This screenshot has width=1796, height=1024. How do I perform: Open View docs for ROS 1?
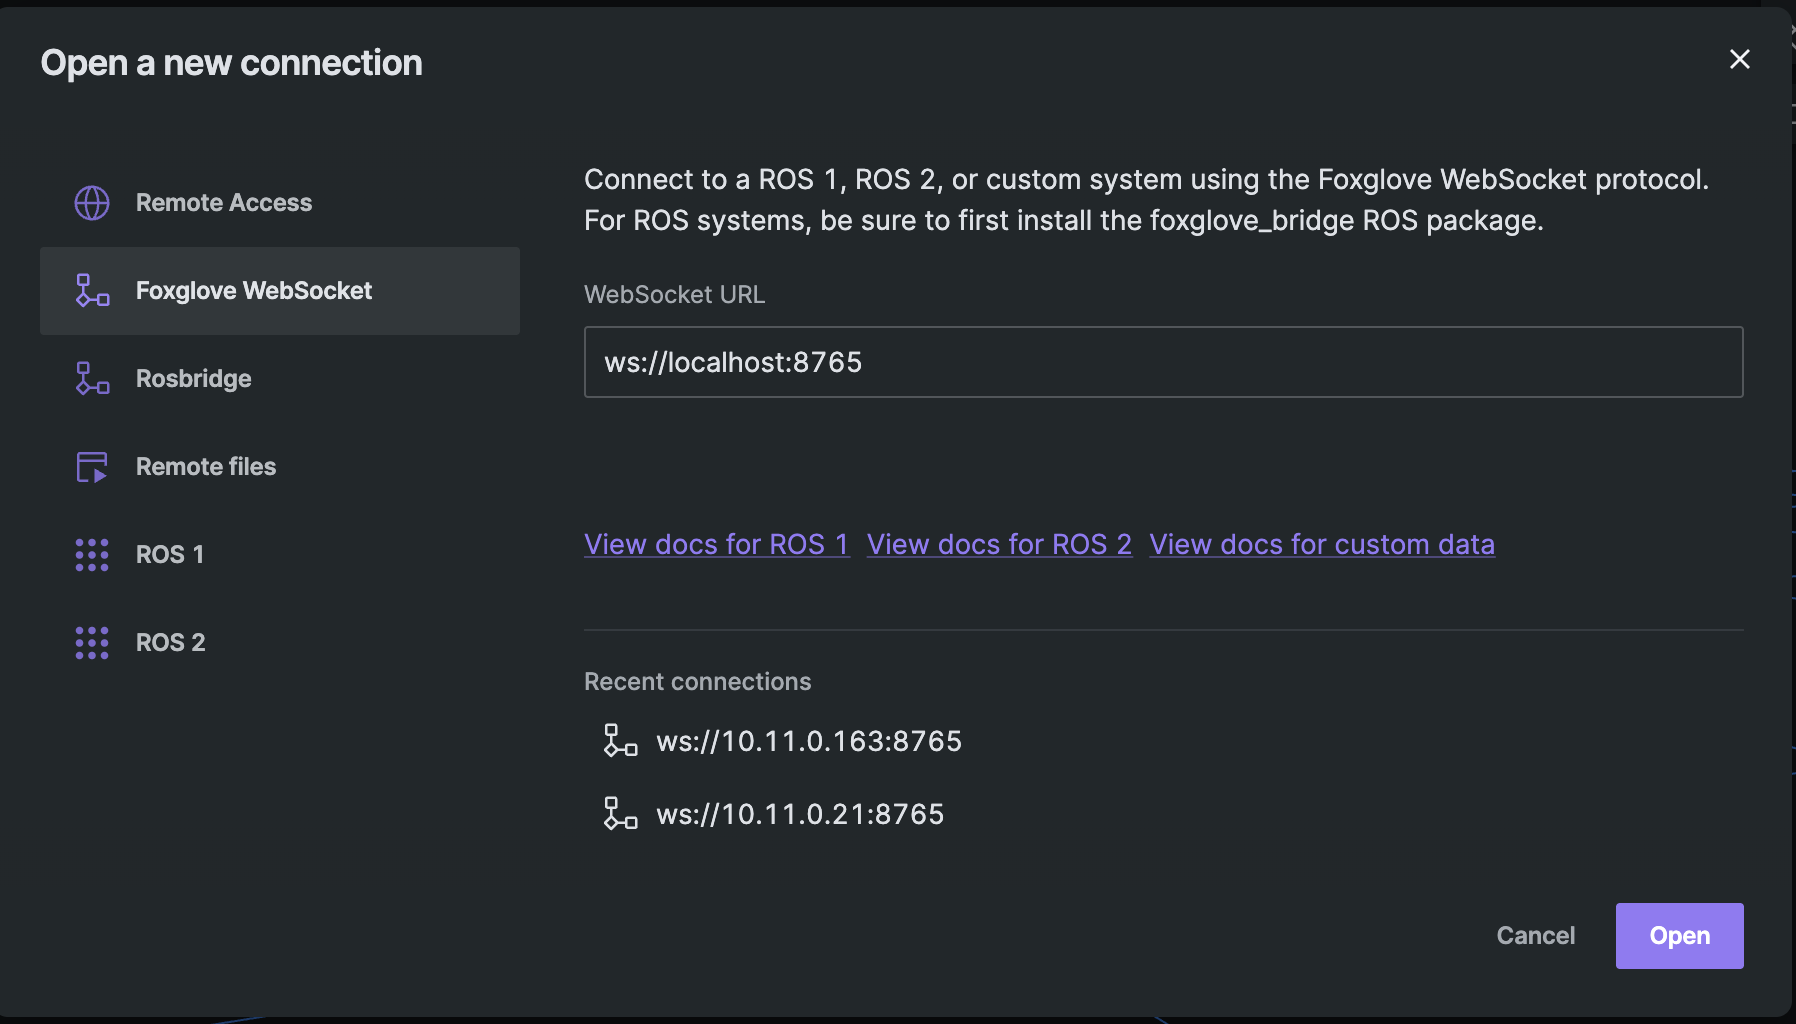tap(717, 544)
